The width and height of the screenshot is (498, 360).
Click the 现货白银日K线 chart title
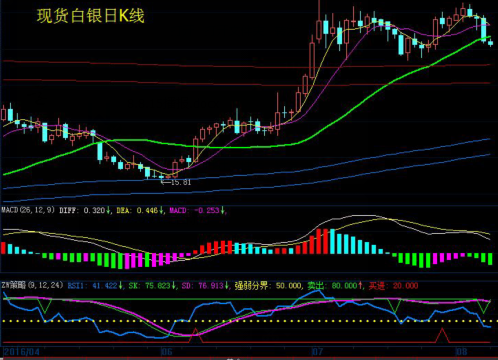[90, 16]
